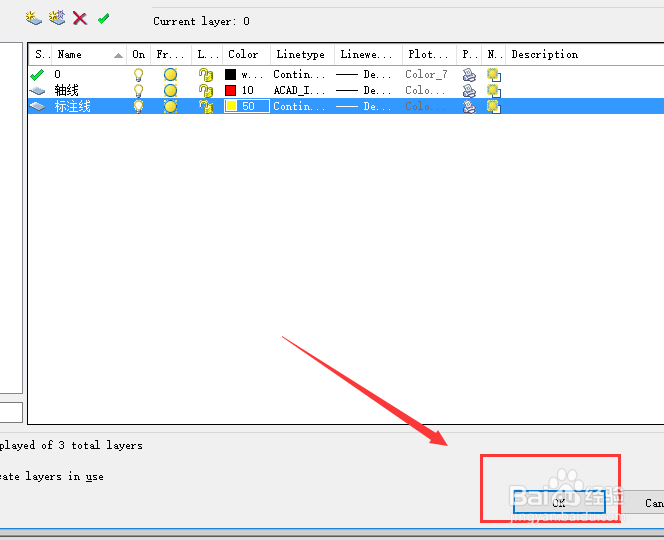This screenshot has height=540, width=664.
Task: Toggle freeze sun icon for layer 轴线
Action: [170, 91]
